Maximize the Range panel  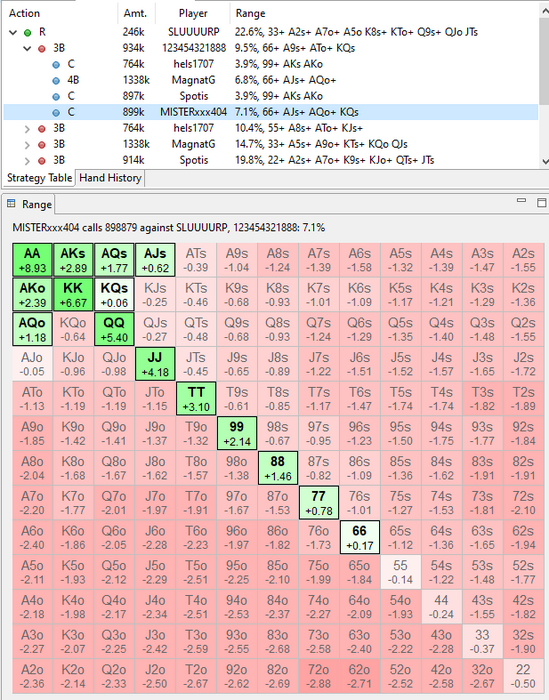541,203
